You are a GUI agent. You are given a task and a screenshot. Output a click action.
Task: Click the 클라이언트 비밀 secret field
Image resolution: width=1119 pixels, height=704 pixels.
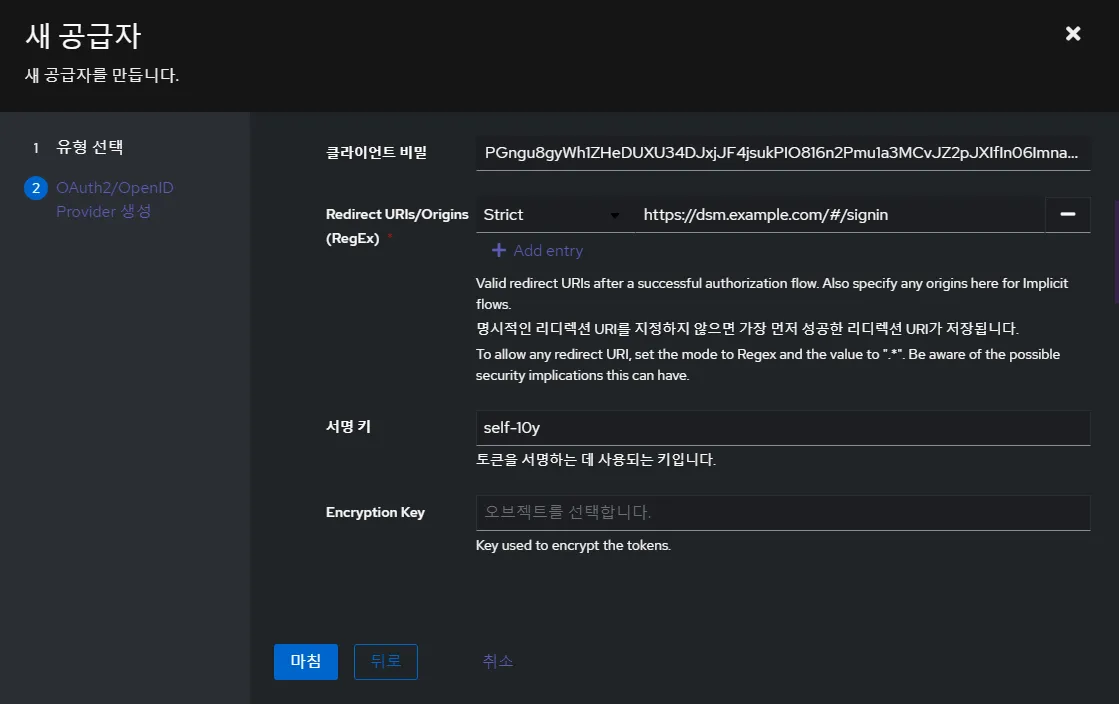coord(783,152)
